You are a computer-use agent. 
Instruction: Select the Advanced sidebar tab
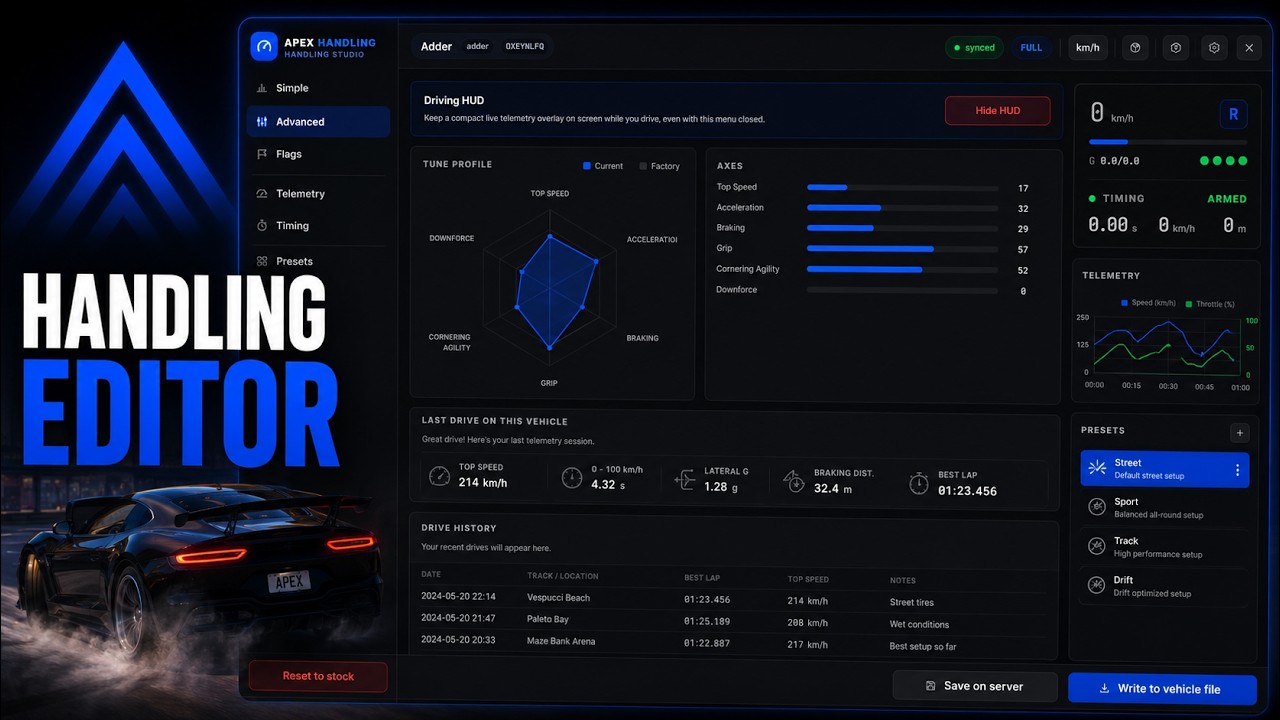coord(318,122)
